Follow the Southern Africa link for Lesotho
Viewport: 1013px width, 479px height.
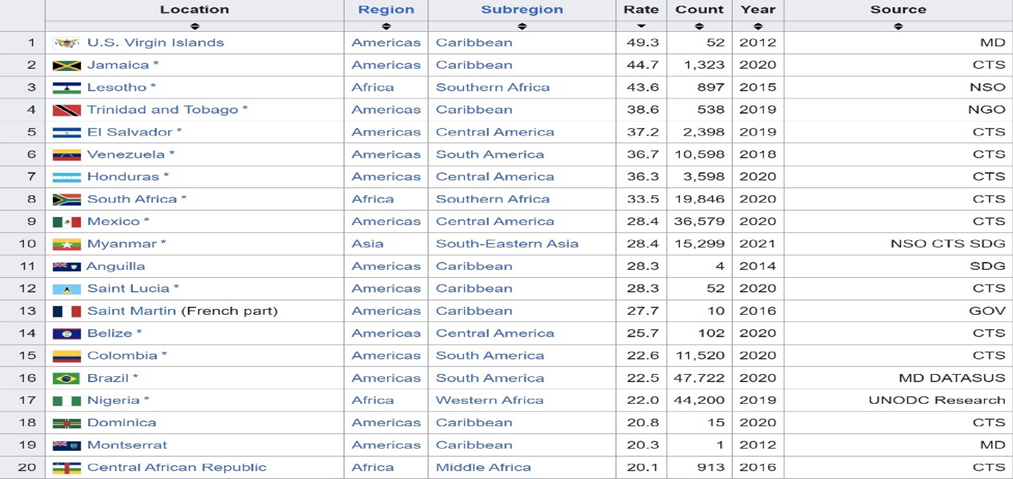coord(492,88)
